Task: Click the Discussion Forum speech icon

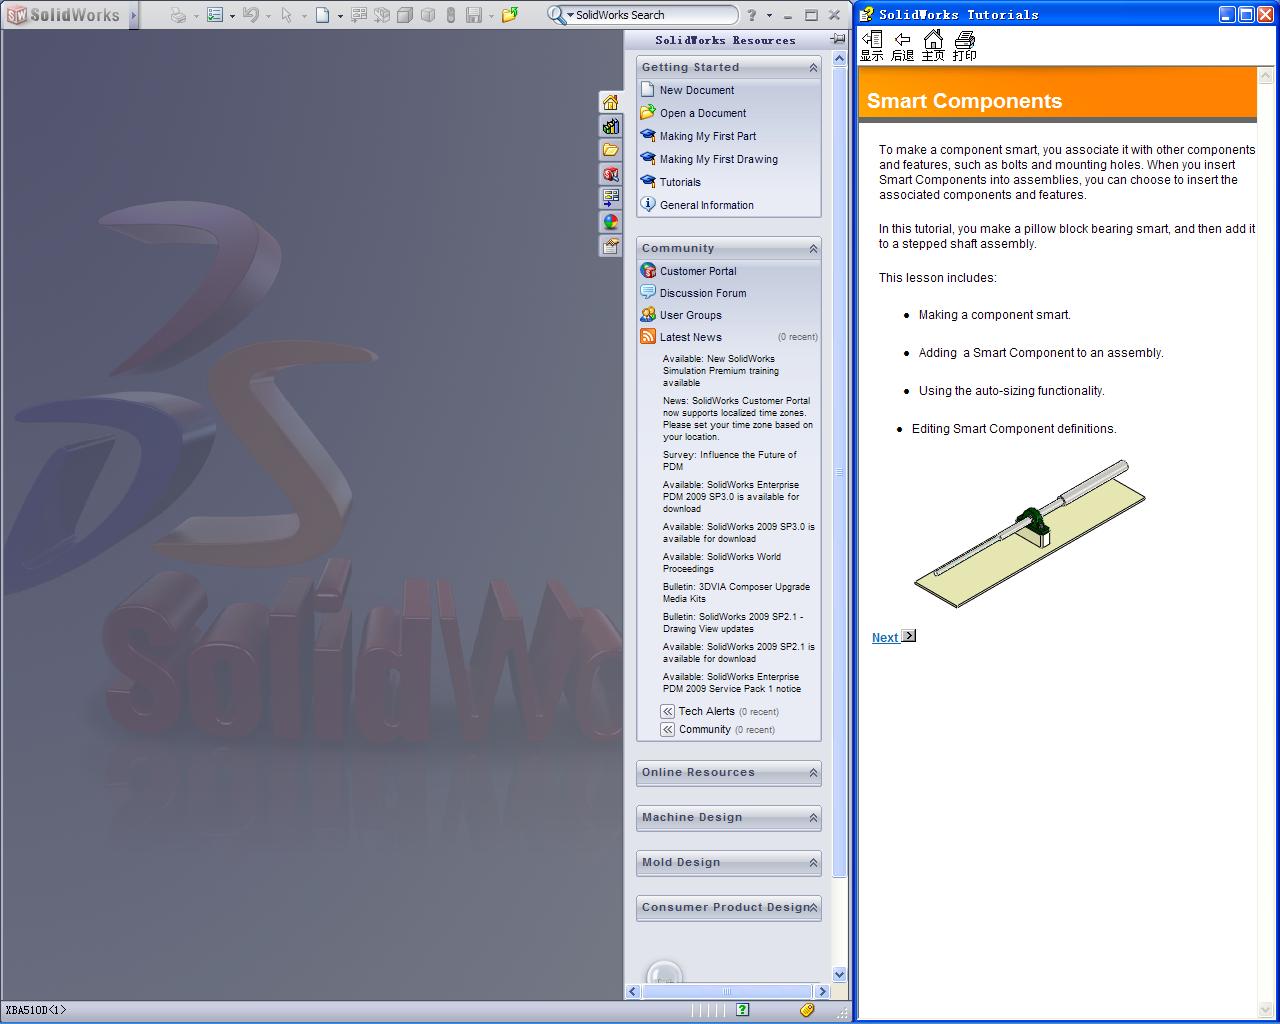Action: point(648,293)
